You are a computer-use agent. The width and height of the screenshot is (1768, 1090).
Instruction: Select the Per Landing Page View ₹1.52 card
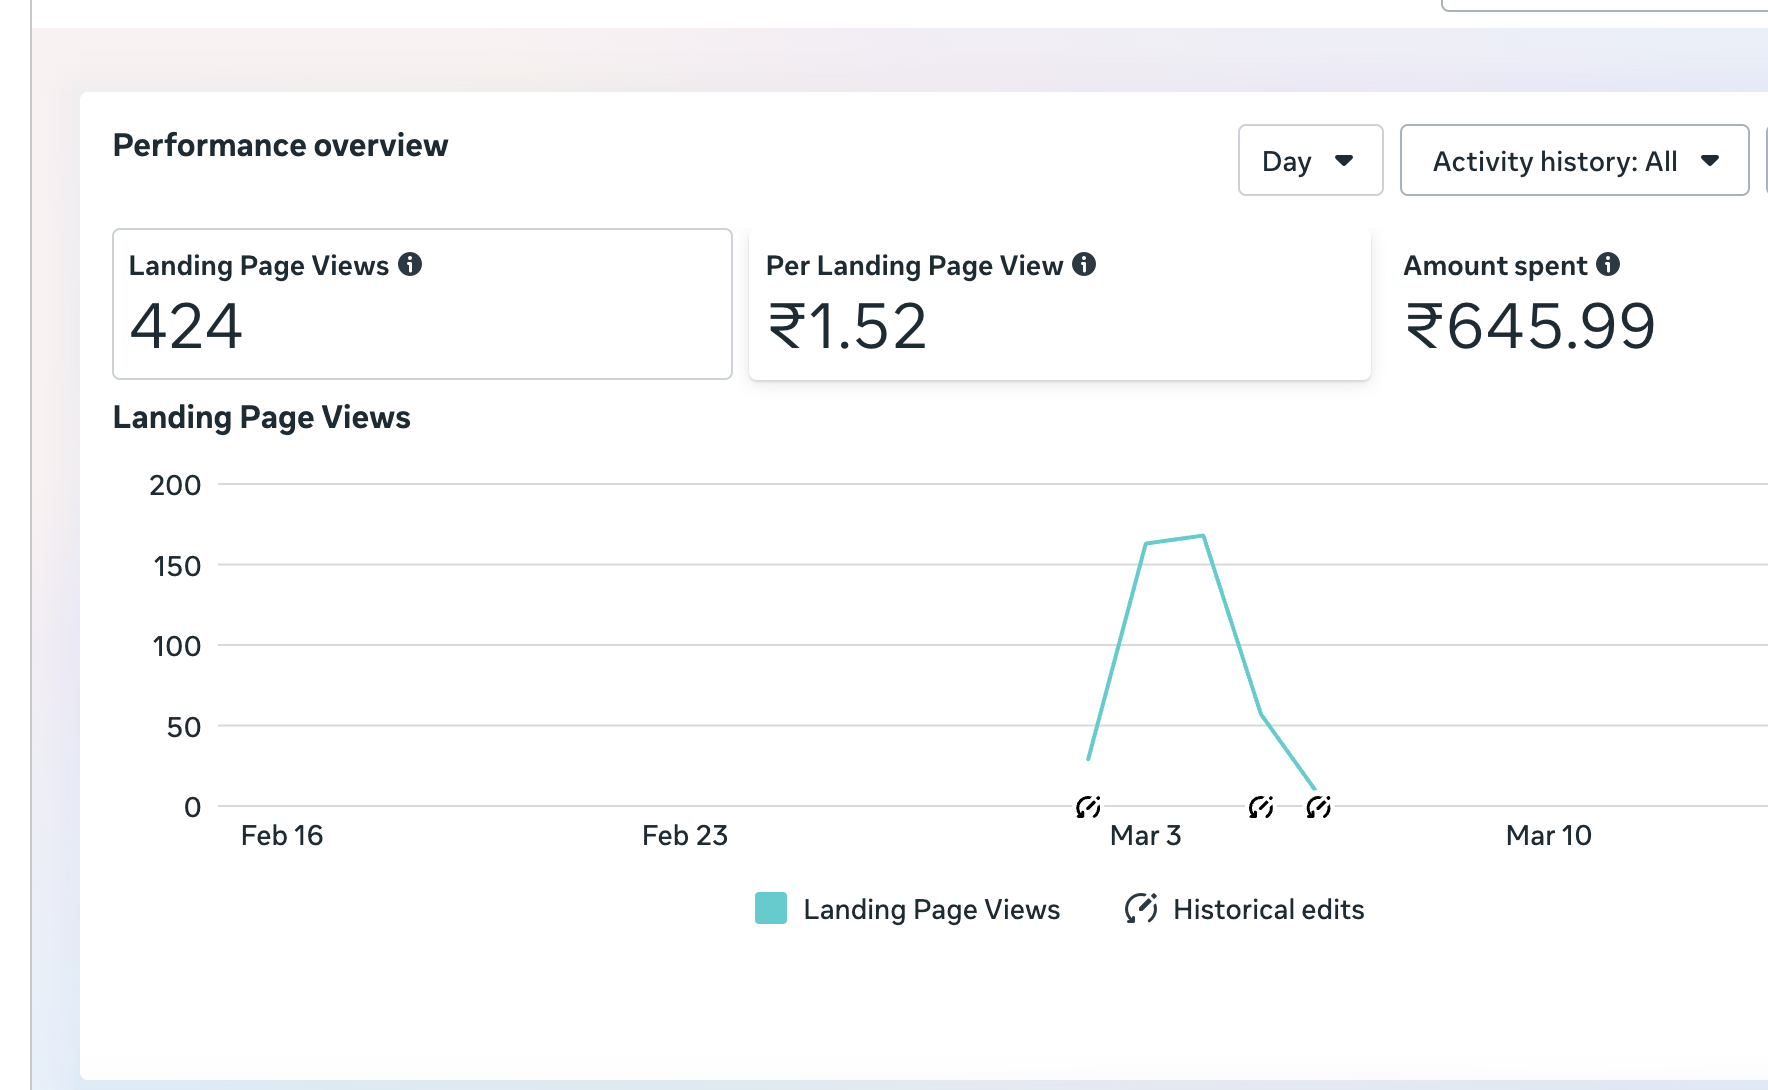pyautogui.click(x=1059, y=304)
